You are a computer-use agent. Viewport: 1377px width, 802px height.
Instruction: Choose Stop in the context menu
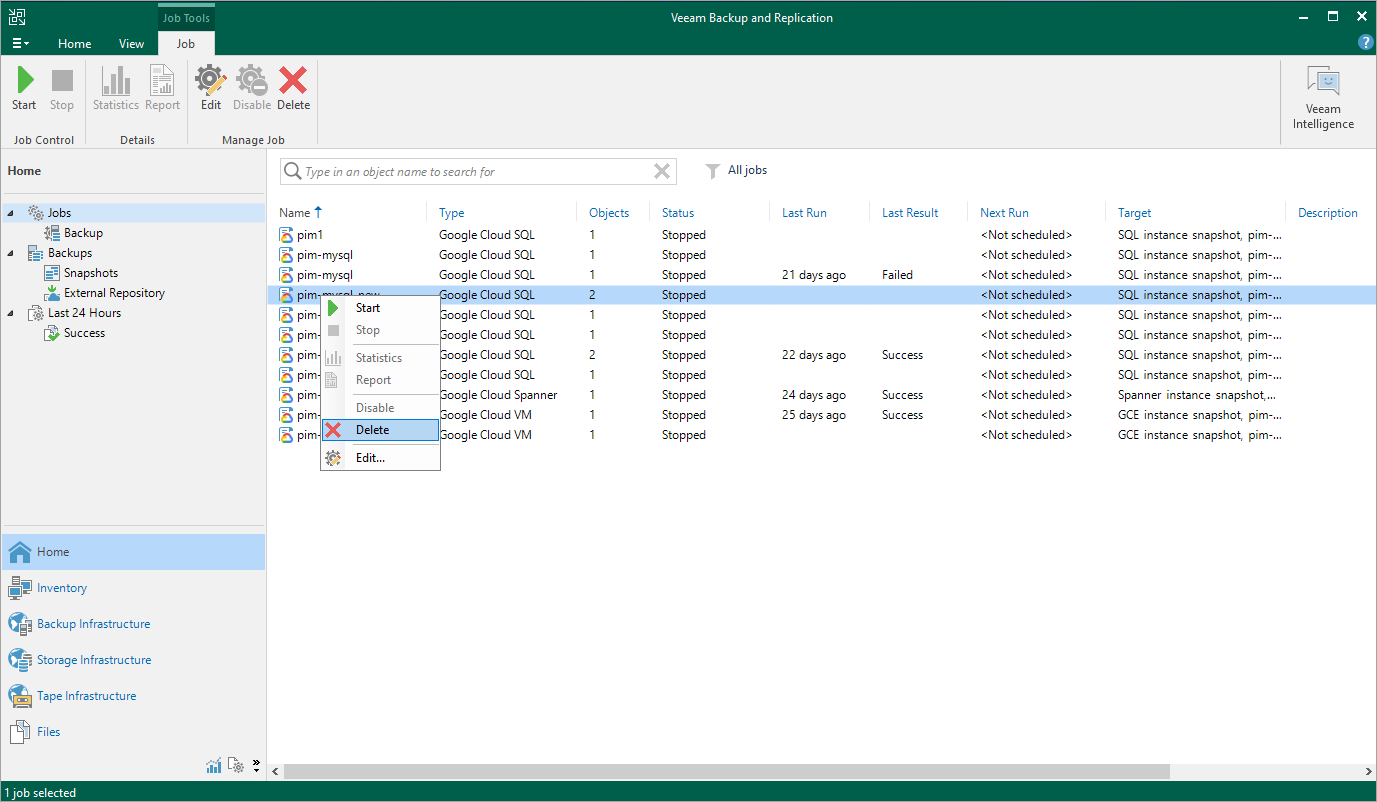tap(380, 330)
